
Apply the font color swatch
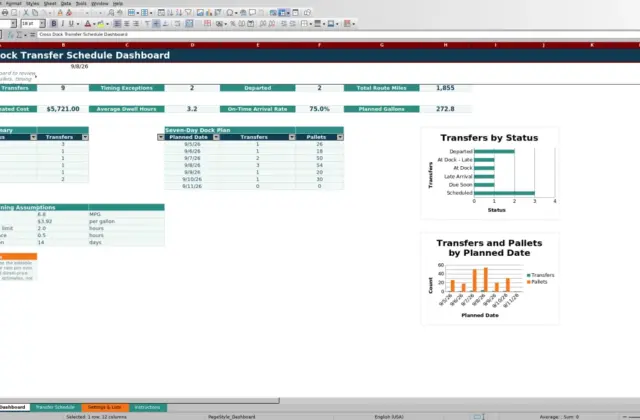(x=87, y=24)
